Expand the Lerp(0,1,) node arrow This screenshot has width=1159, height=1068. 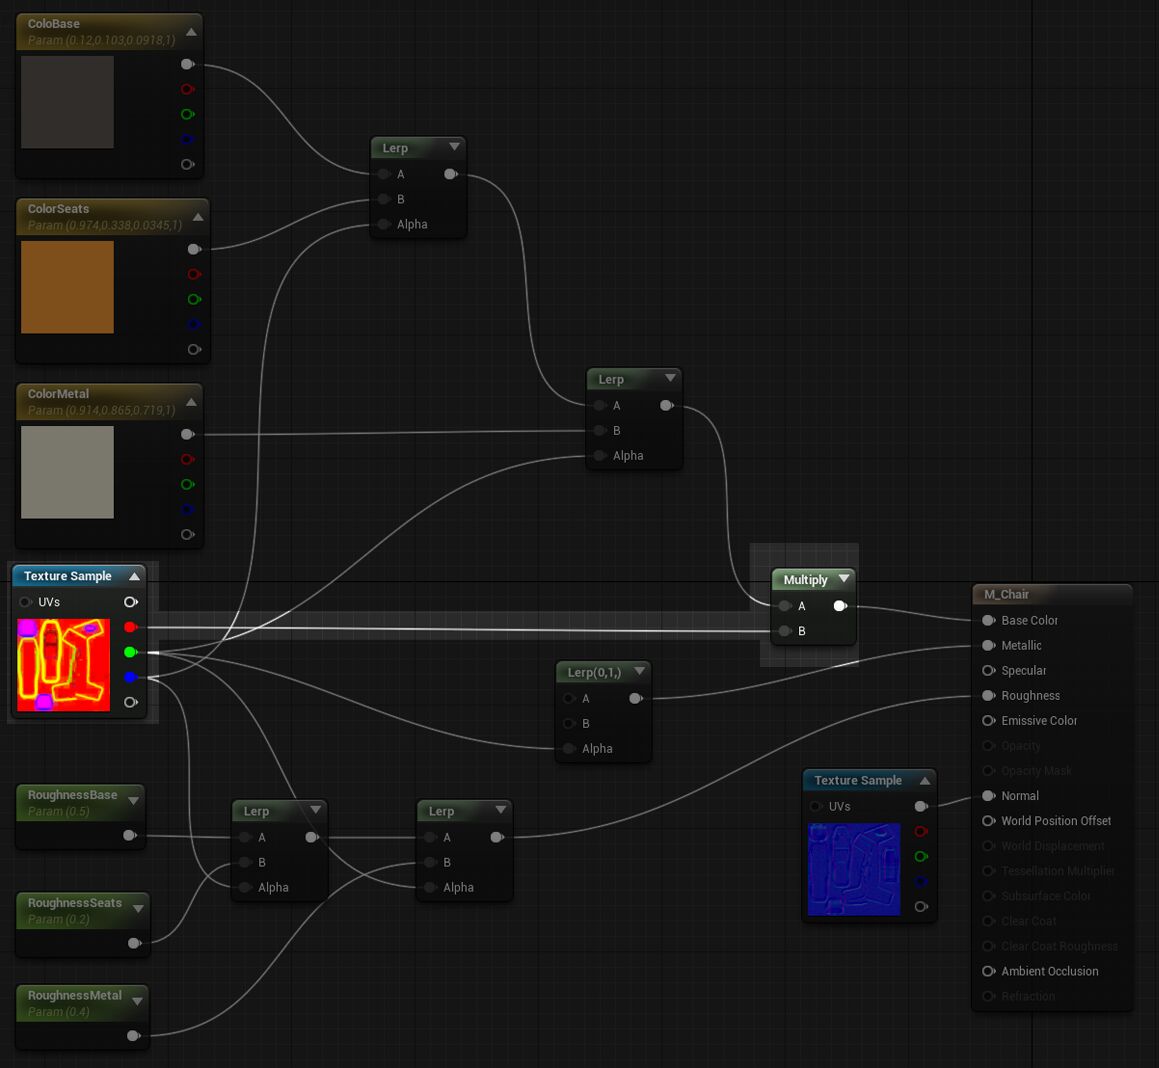639,671
